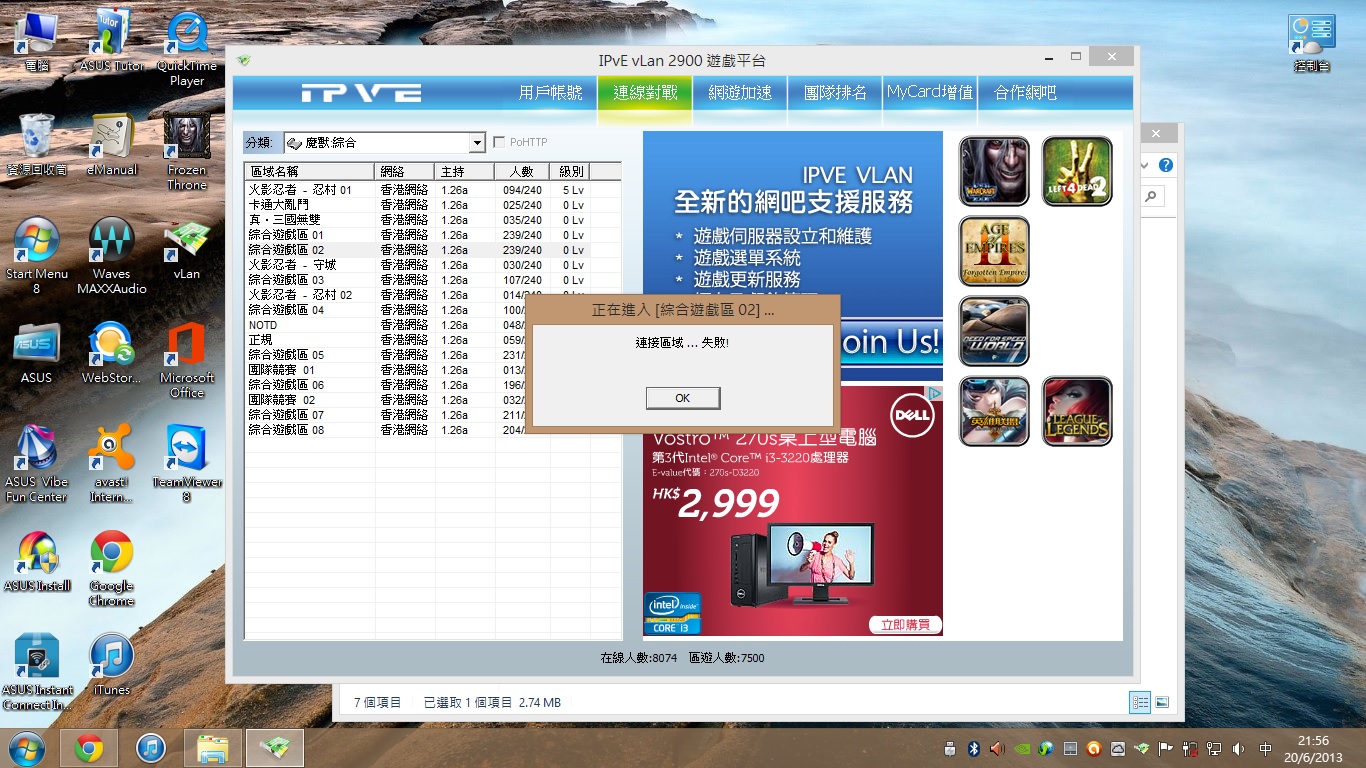
Task: Launch the Warcraft III game icon
Action: [994, 171]
